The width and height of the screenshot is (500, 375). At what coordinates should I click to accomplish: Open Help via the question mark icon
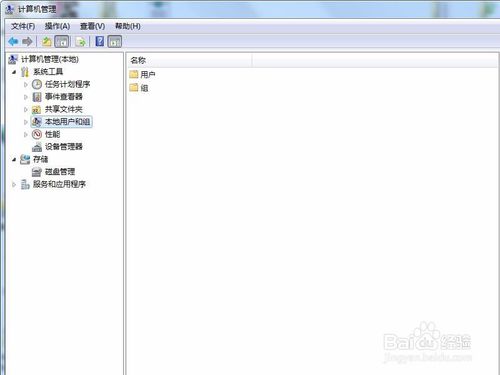99,41
